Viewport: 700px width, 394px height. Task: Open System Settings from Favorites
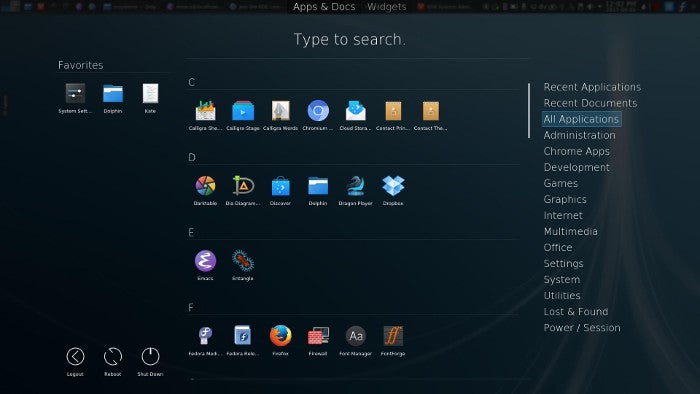pyautogui.click(x=75, y=98)
